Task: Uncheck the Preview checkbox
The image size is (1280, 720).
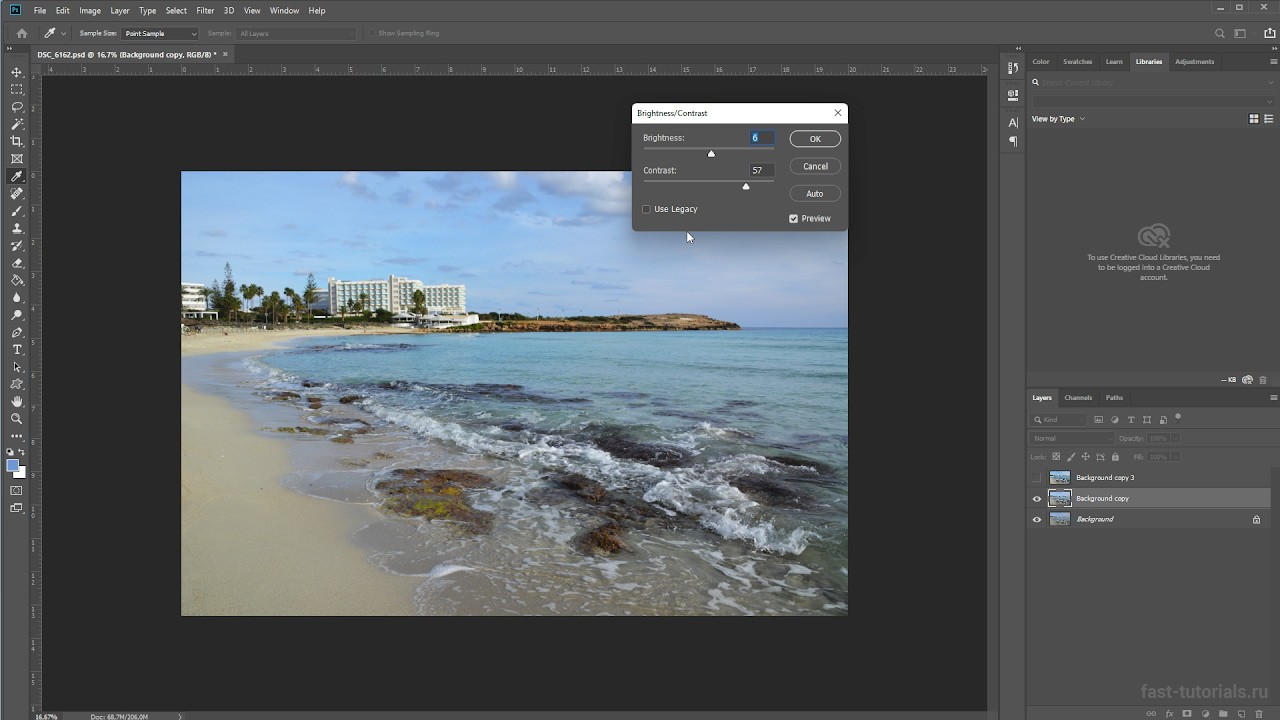Action: (x=793, y=218)
